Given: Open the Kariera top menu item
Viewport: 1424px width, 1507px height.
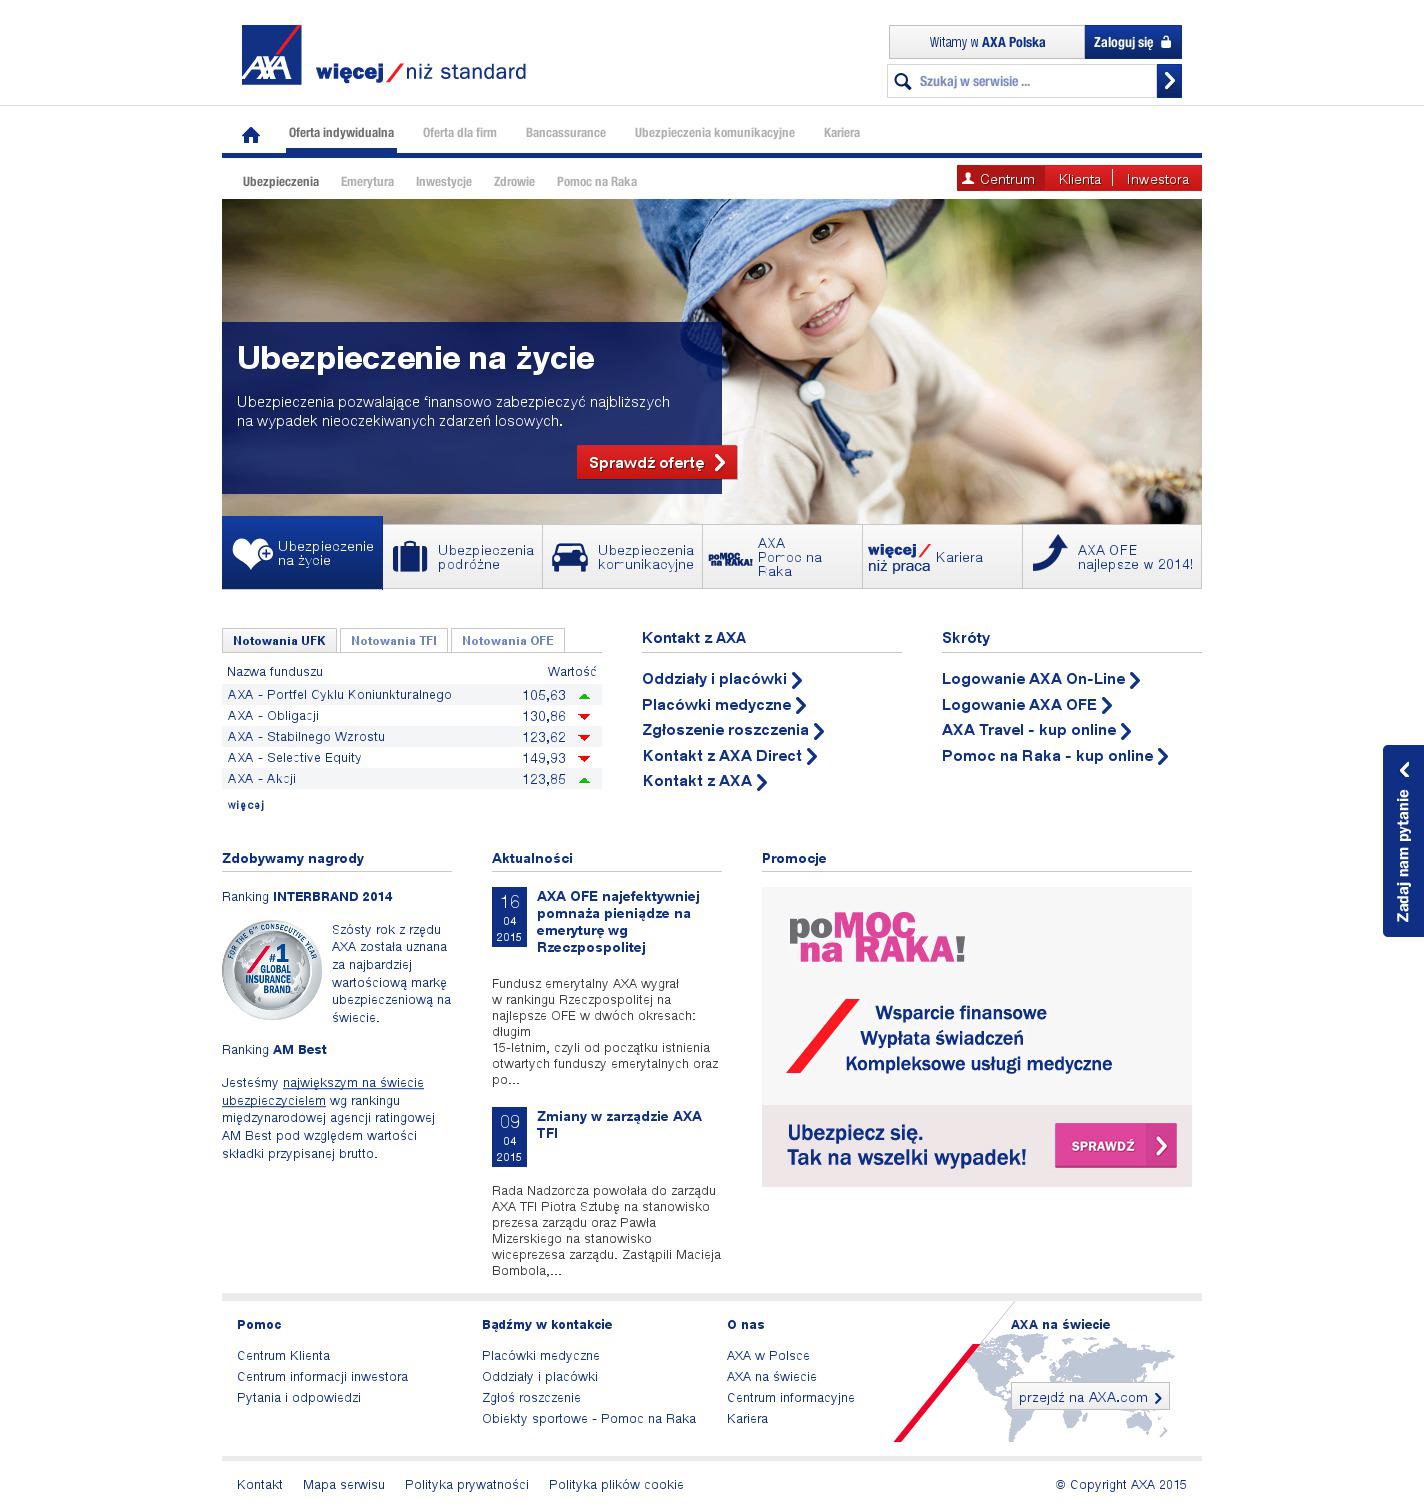Looking at the screenshot, I should tap(842, 133).
